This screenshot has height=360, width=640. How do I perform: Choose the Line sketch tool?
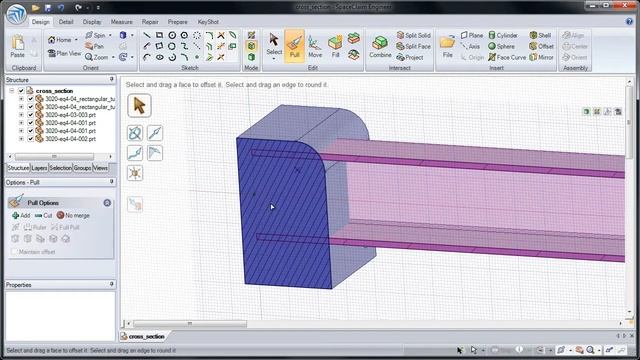pyautogui.click(x=147, y=36)
